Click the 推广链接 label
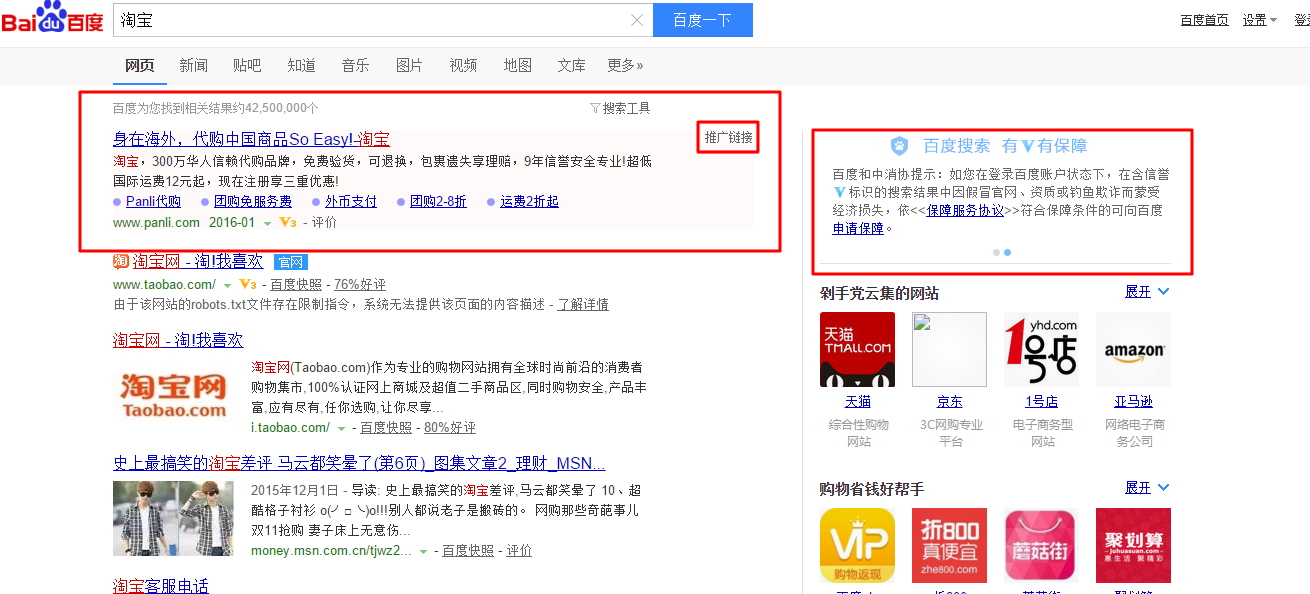 pos(728,138)
